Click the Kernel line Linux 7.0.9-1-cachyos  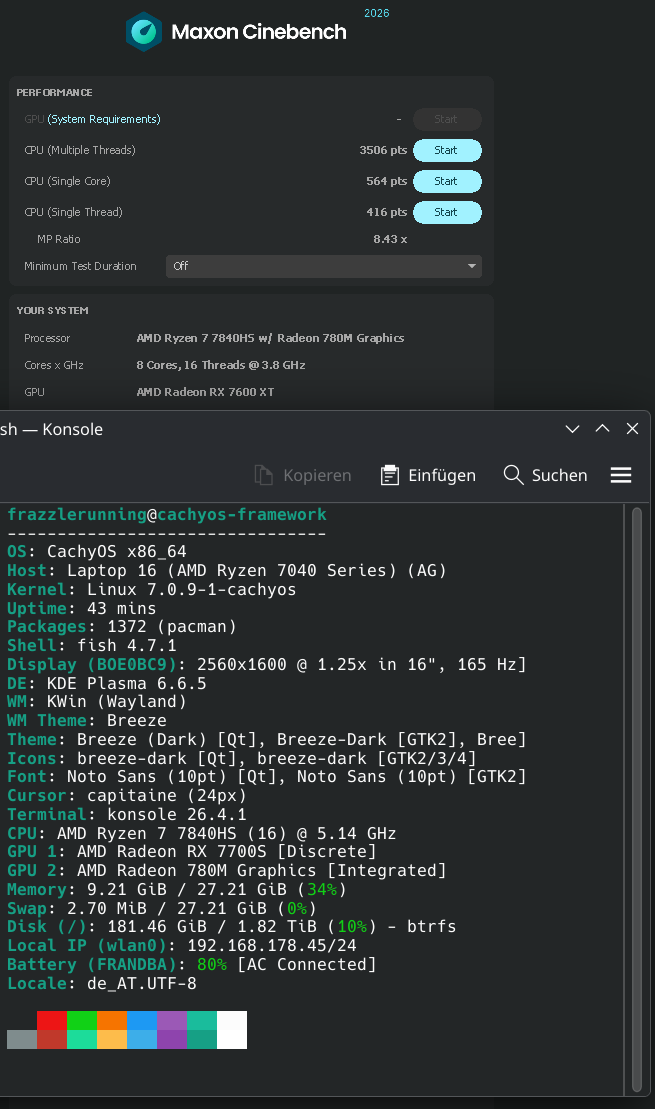point(151,590)
